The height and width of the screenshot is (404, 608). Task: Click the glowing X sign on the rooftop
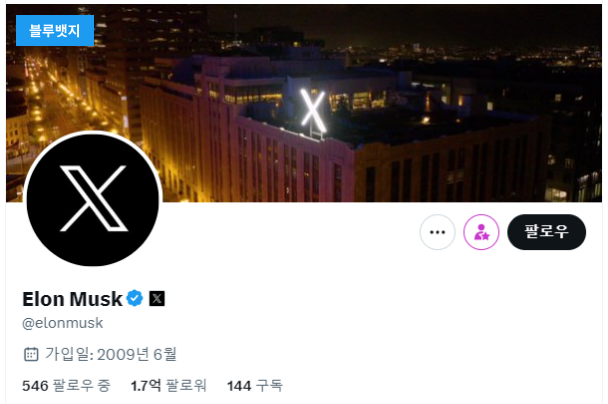pyautogui.click(x=313, y=110)
